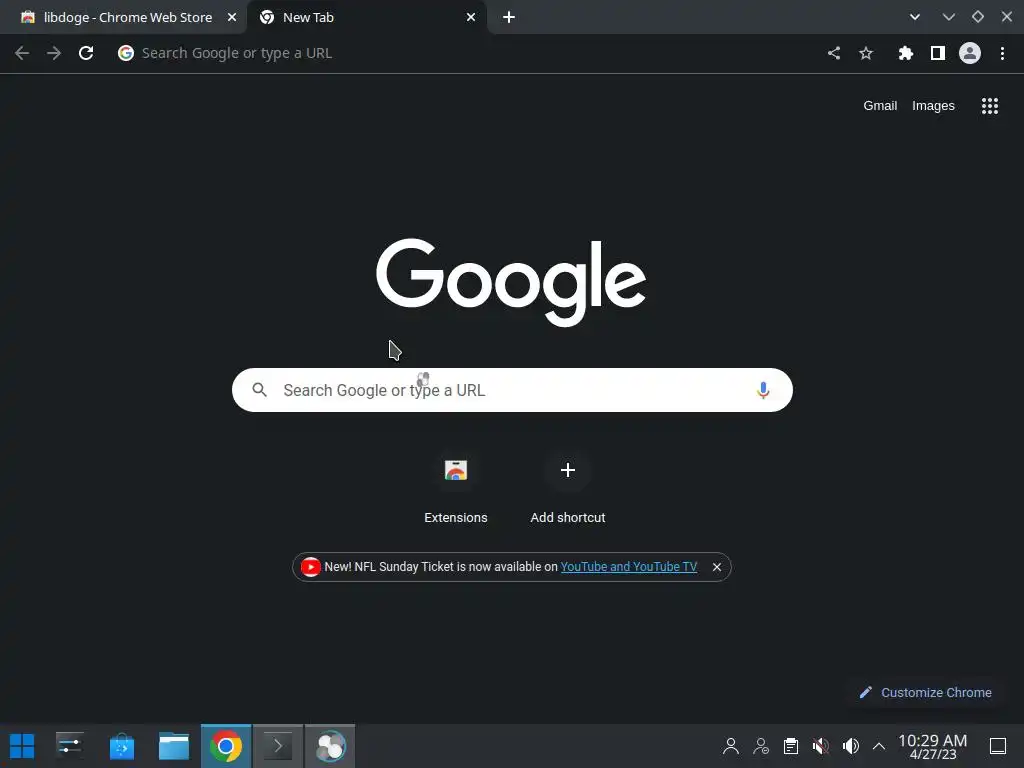The height and width of the screenshot is (768, 1024).
Task: Close the New Tab tab
Action: pos(471,18)
